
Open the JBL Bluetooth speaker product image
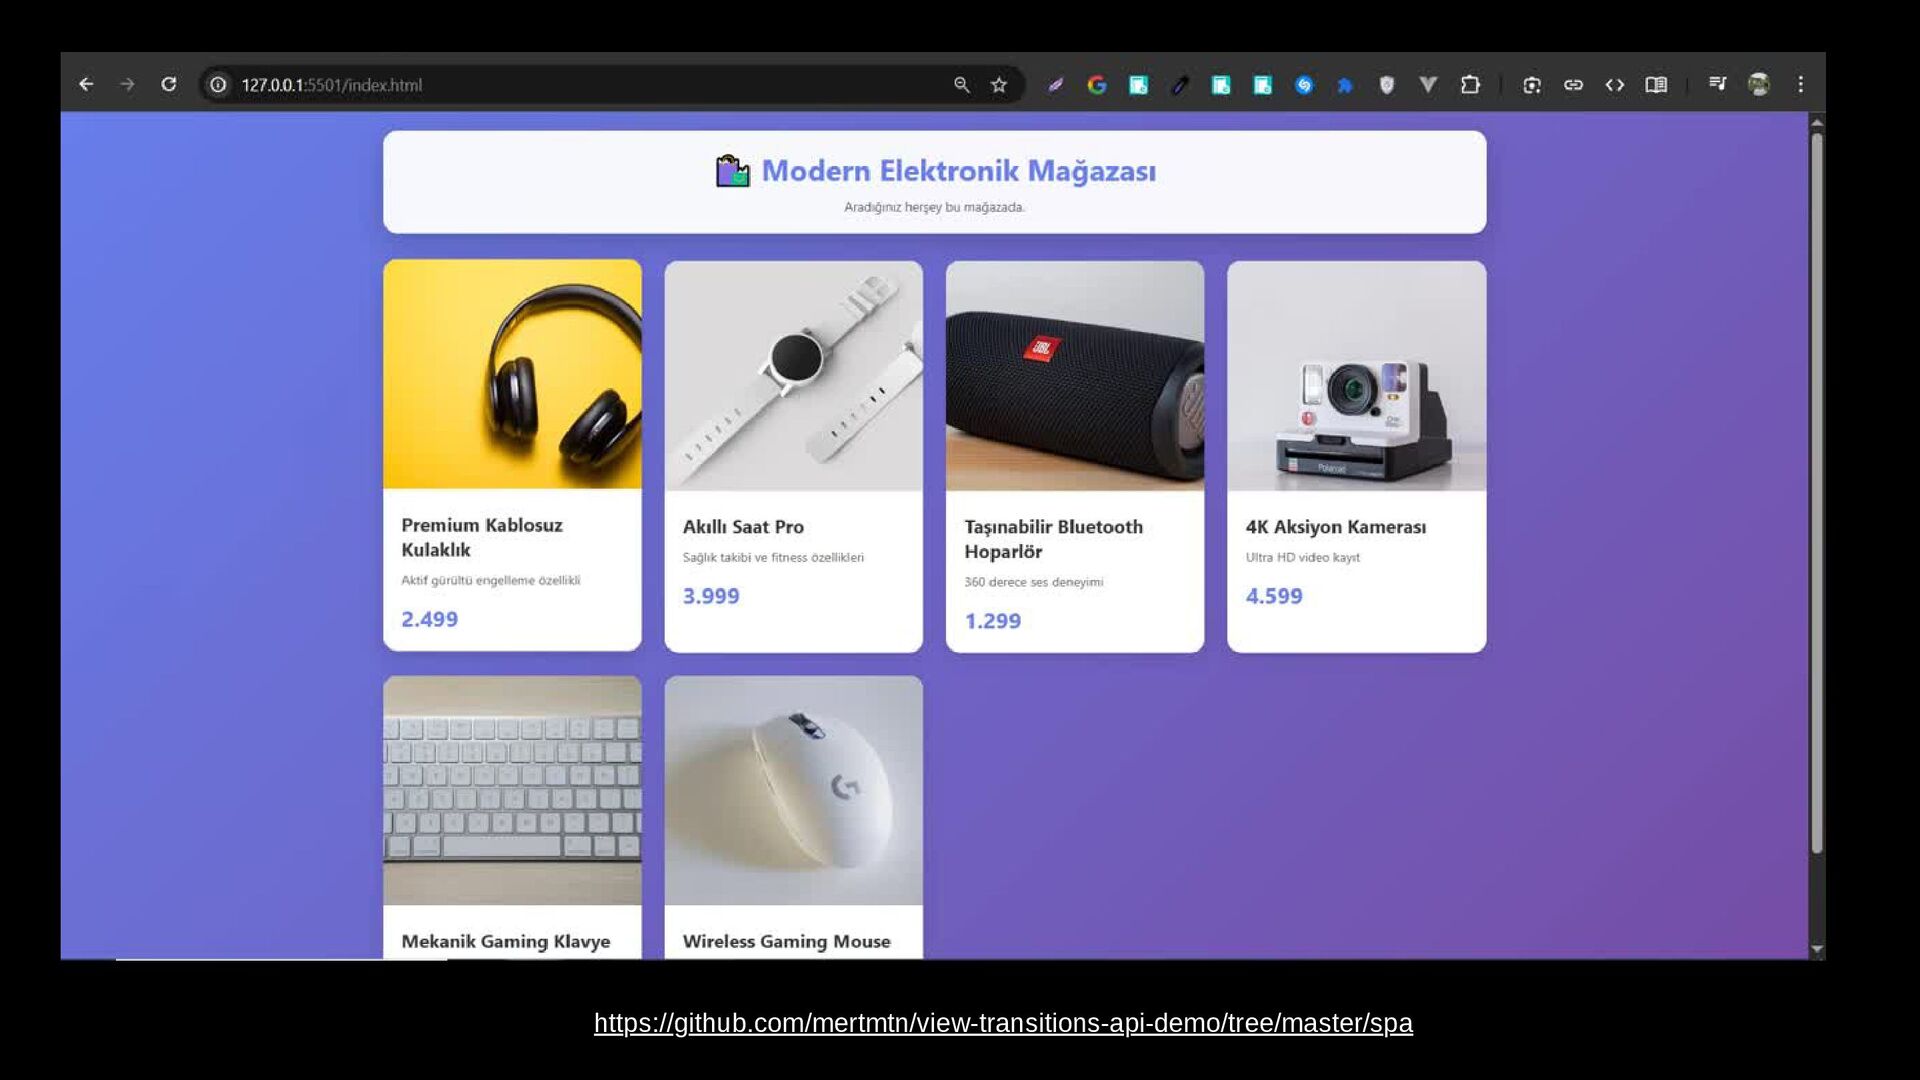point(1075,376)
